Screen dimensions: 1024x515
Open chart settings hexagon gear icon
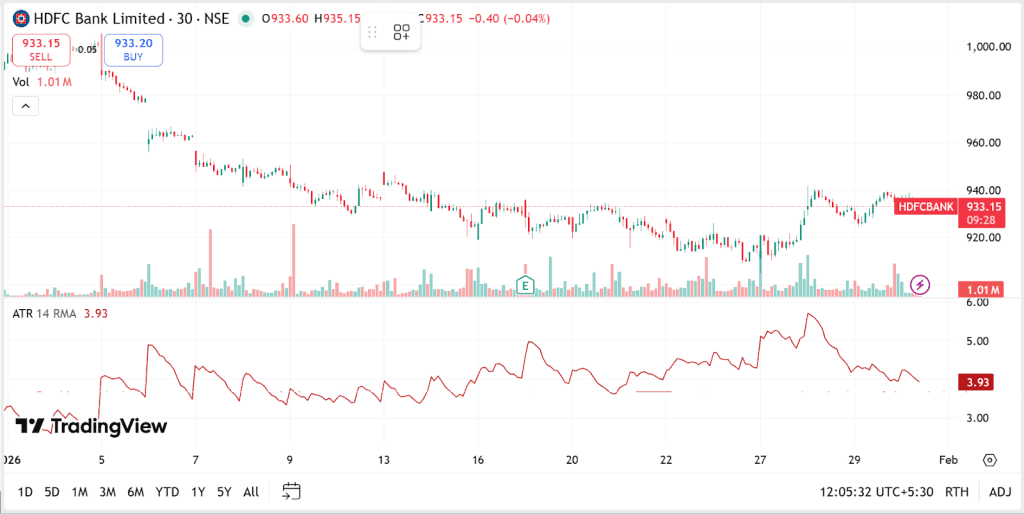[x=989, y=459]
